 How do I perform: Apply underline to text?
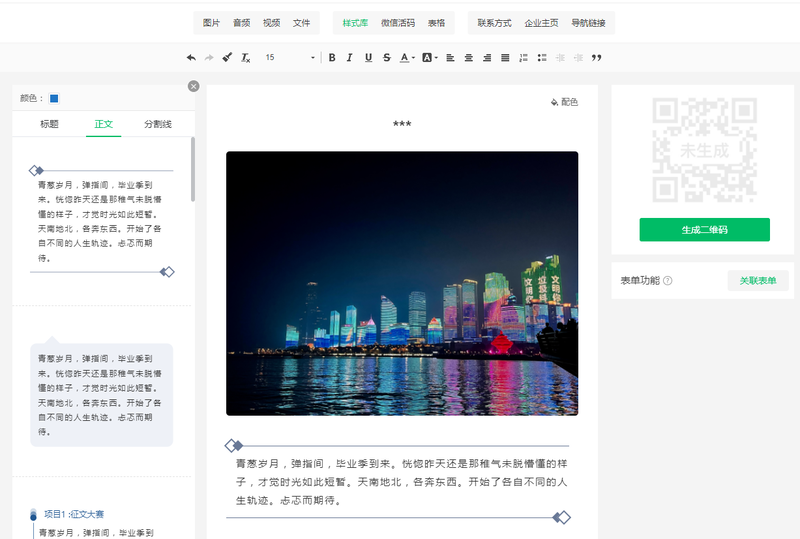click(368, 58)
